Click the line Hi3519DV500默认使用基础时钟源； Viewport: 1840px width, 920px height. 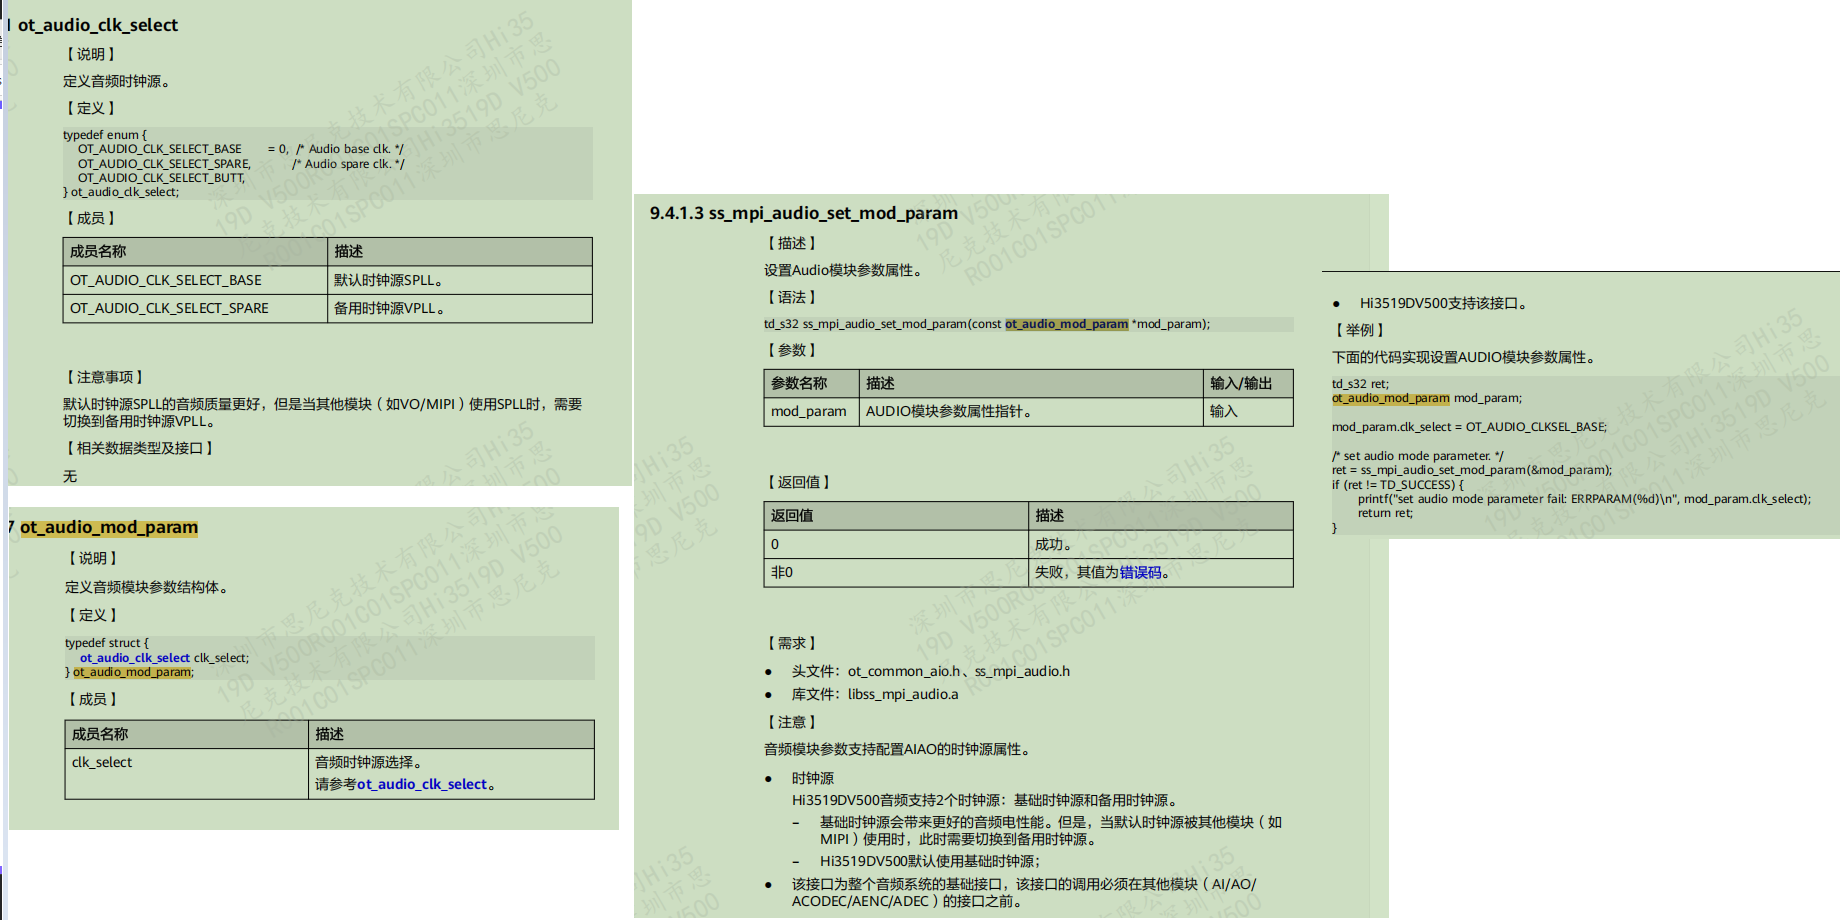[930, 861]
